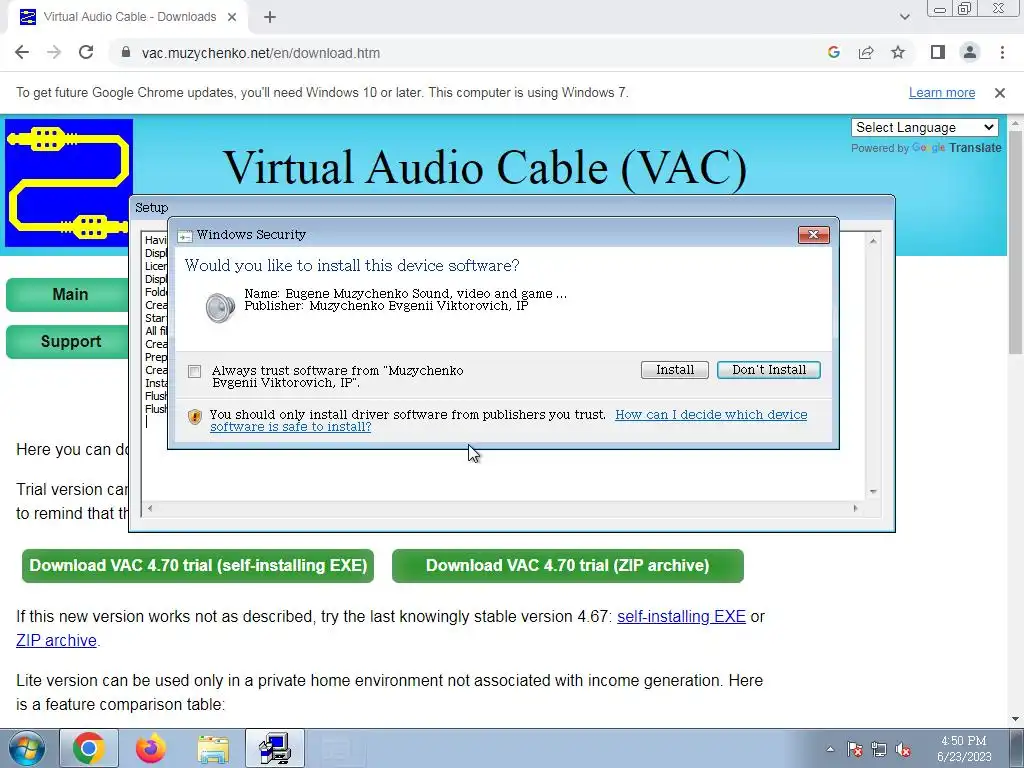Open Chrome profile avatar
This screenshot has height=768, width=1024.
click(x=970, y=53)
